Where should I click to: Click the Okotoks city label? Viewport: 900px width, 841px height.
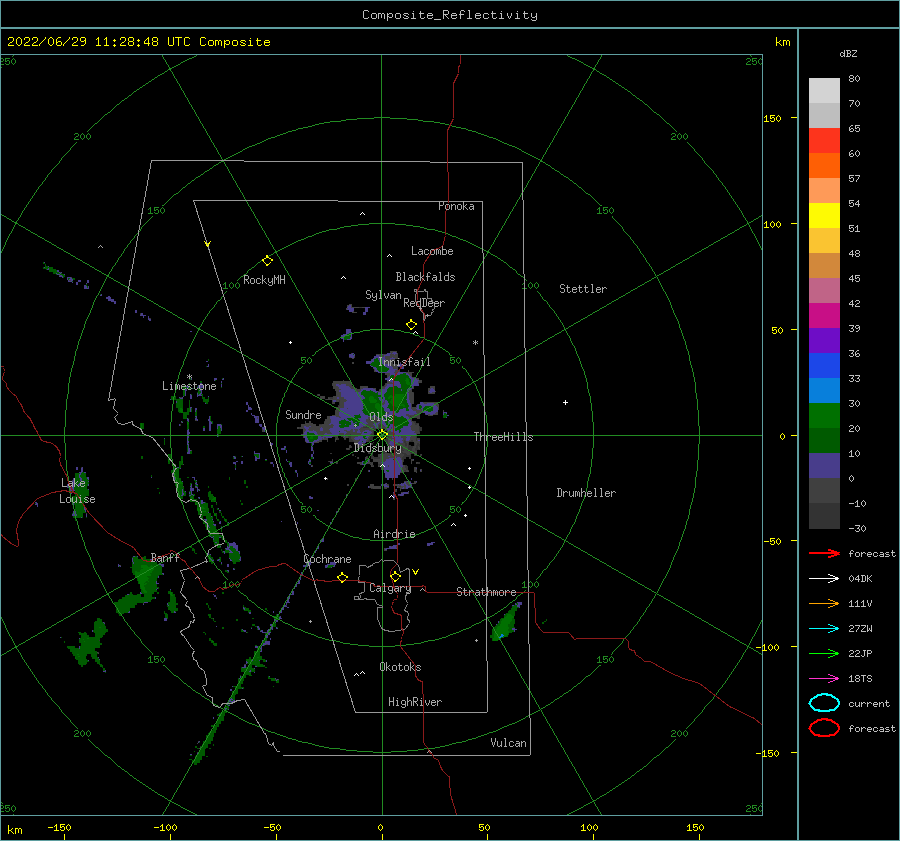pos(400,667)
